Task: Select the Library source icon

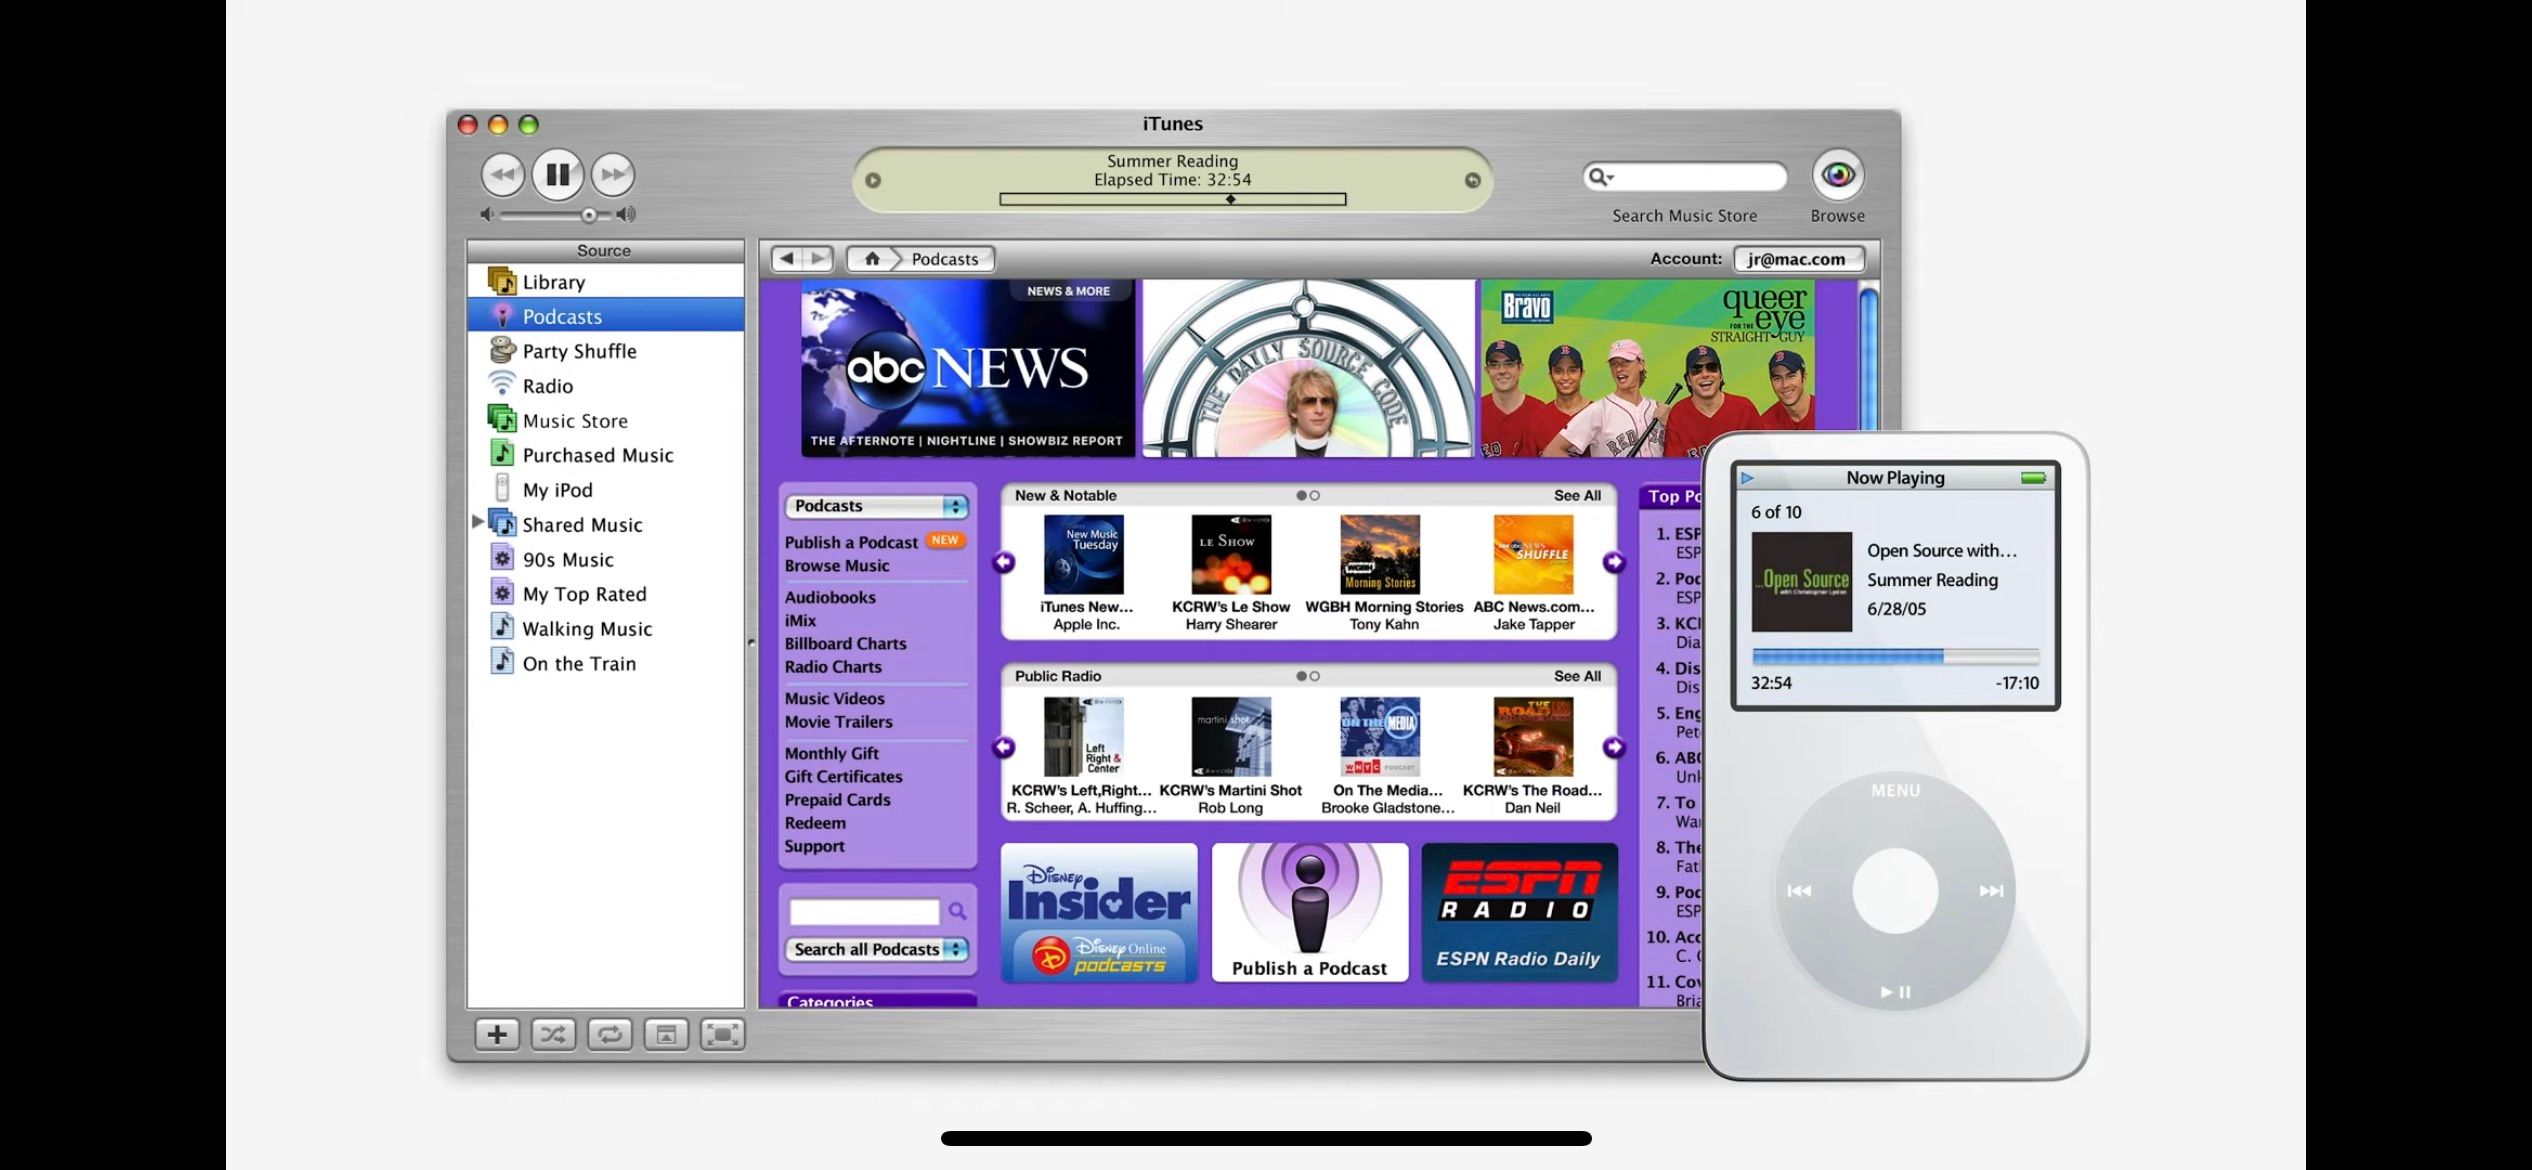Action: [x=501, y=281]
